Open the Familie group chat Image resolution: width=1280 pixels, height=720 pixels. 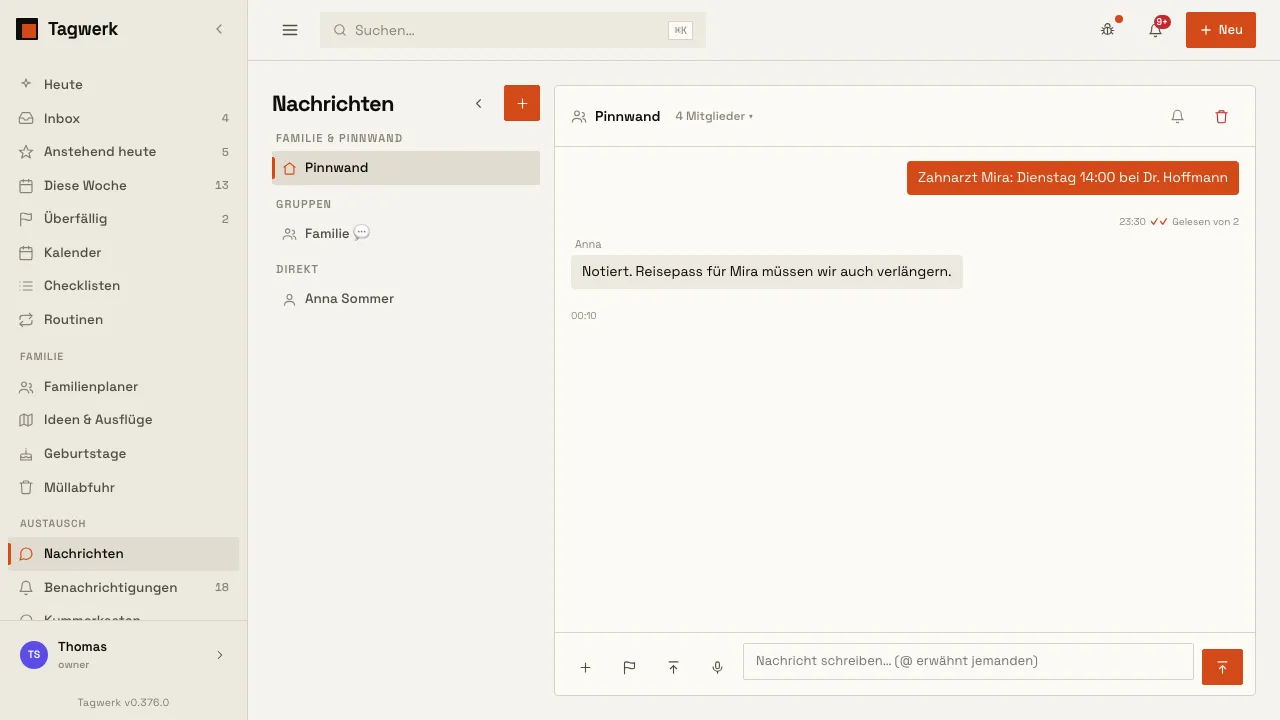[x=406, y=233]
